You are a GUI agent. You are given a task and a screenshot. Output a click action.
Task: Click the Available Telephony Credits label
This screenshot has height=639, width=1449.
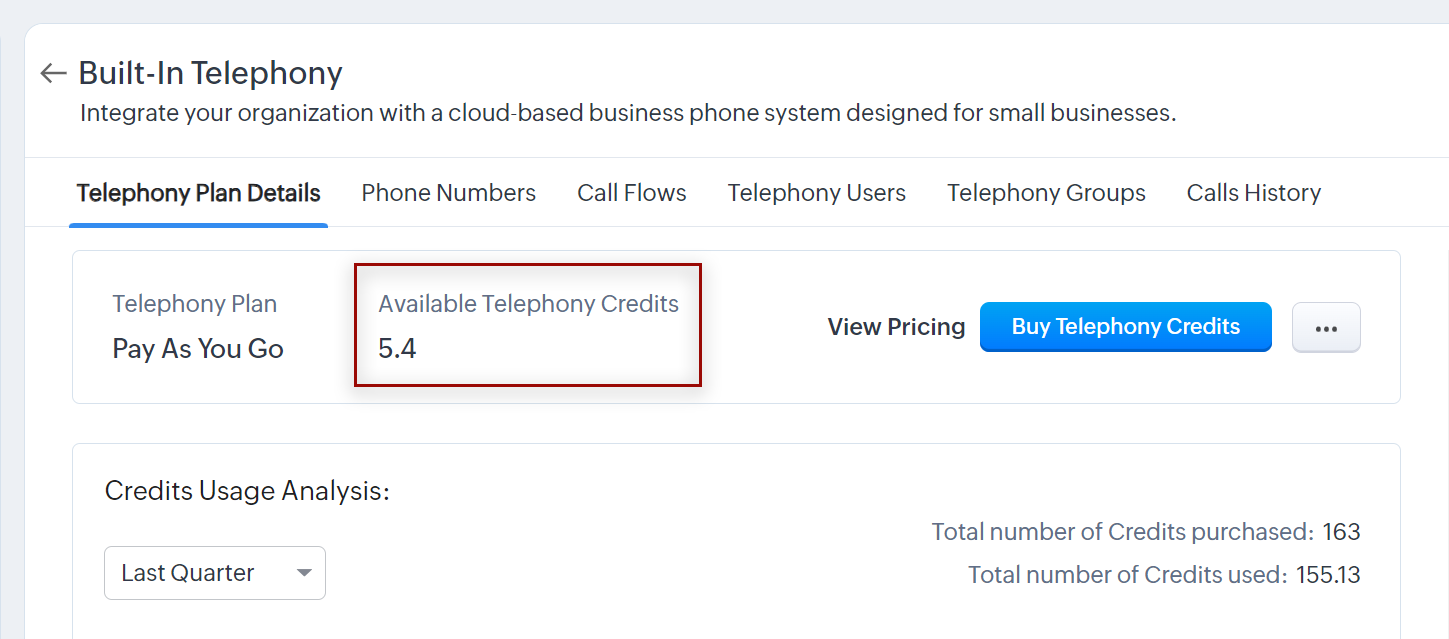pyautogui.click(x=528, y=304)
